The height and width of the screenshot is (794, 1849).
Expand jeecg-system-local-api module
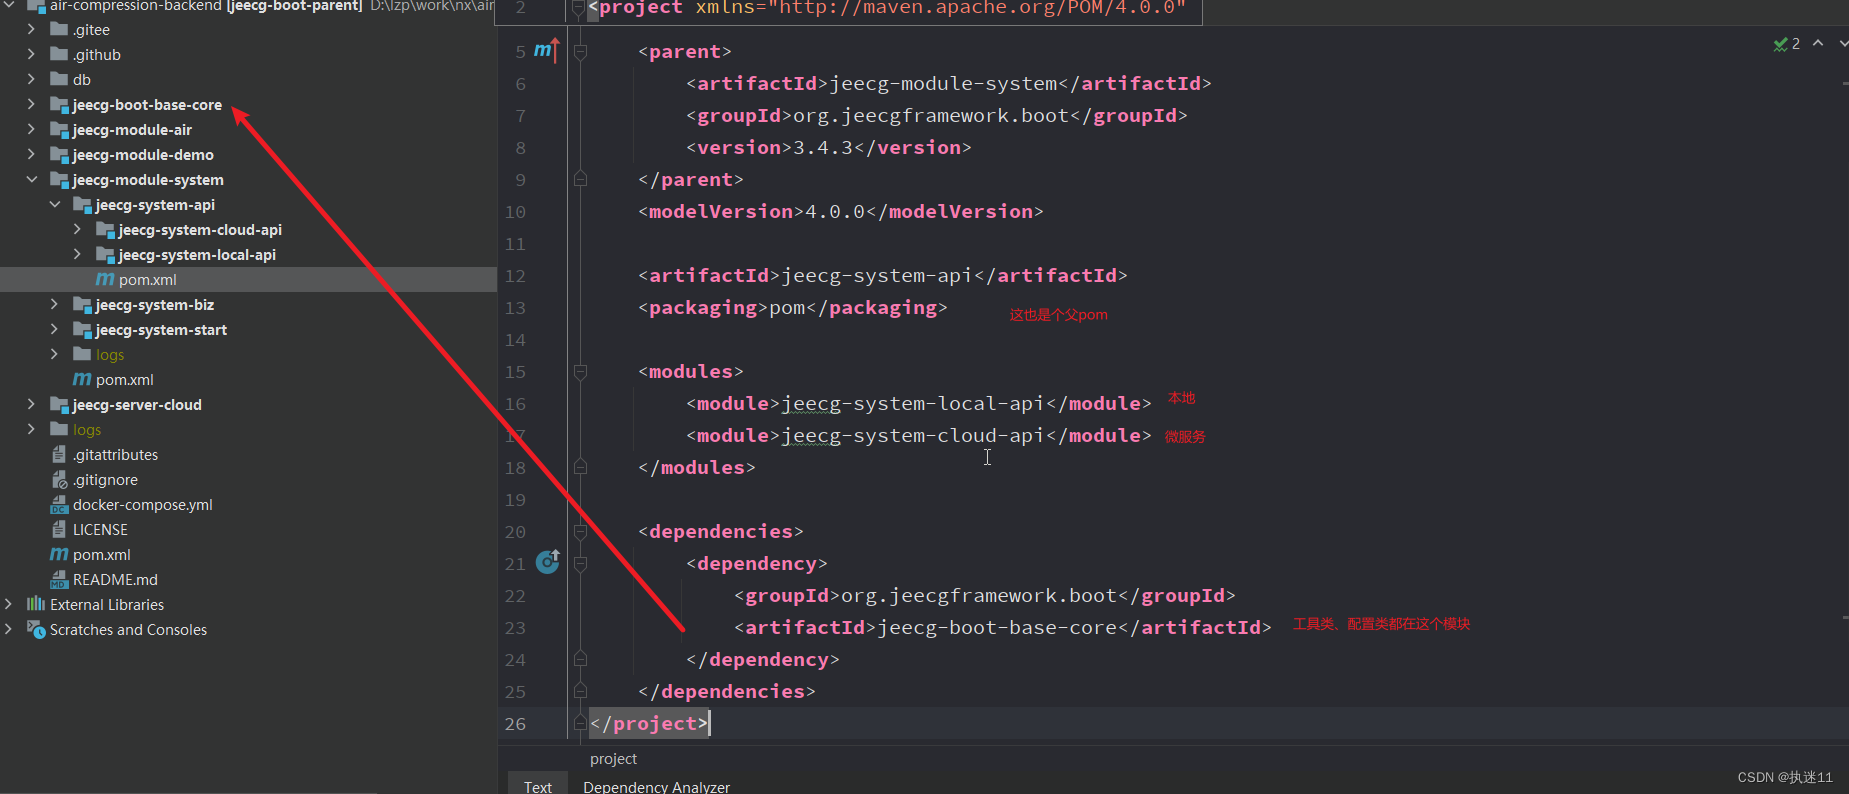77,254
